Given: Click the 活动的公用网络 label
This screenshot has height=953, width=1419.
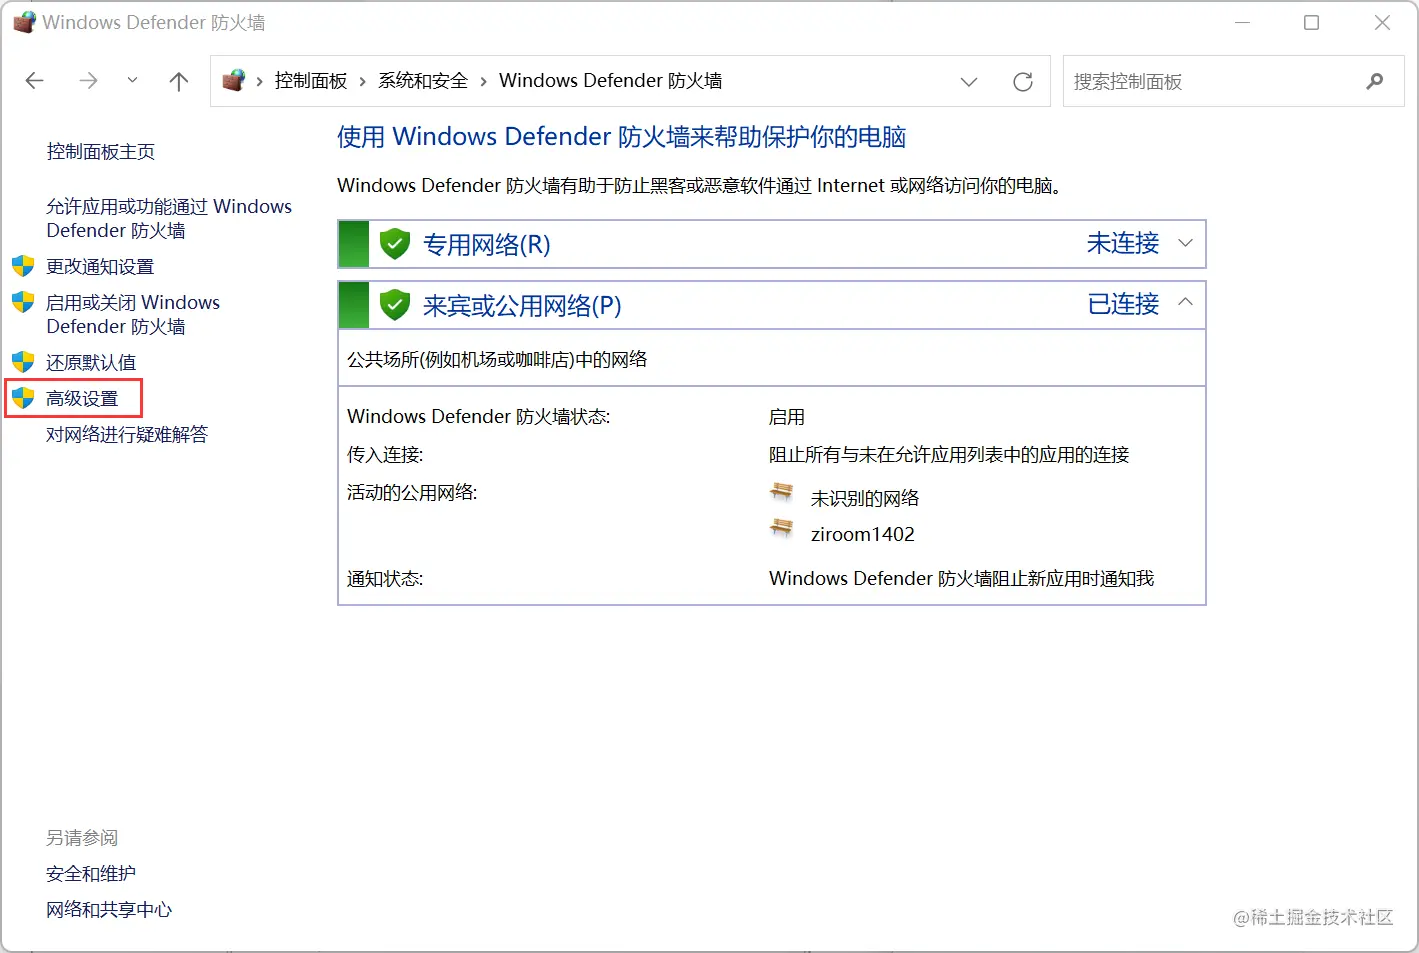Looking at the screenshot, I should 412,493.
